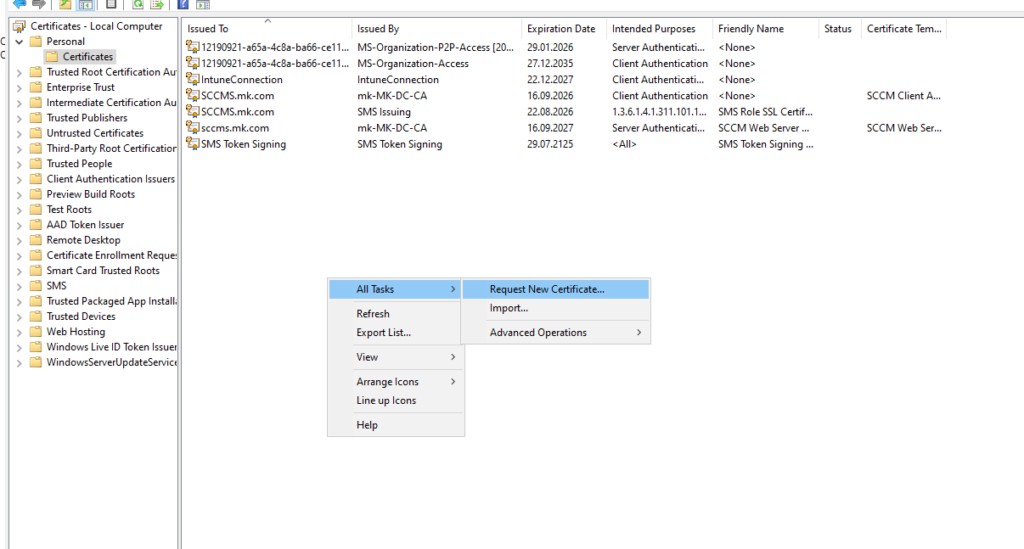Select the Enterprise Trust tree folder
The width and height of the screenshot is (1024, 549).
coord(80,88)
